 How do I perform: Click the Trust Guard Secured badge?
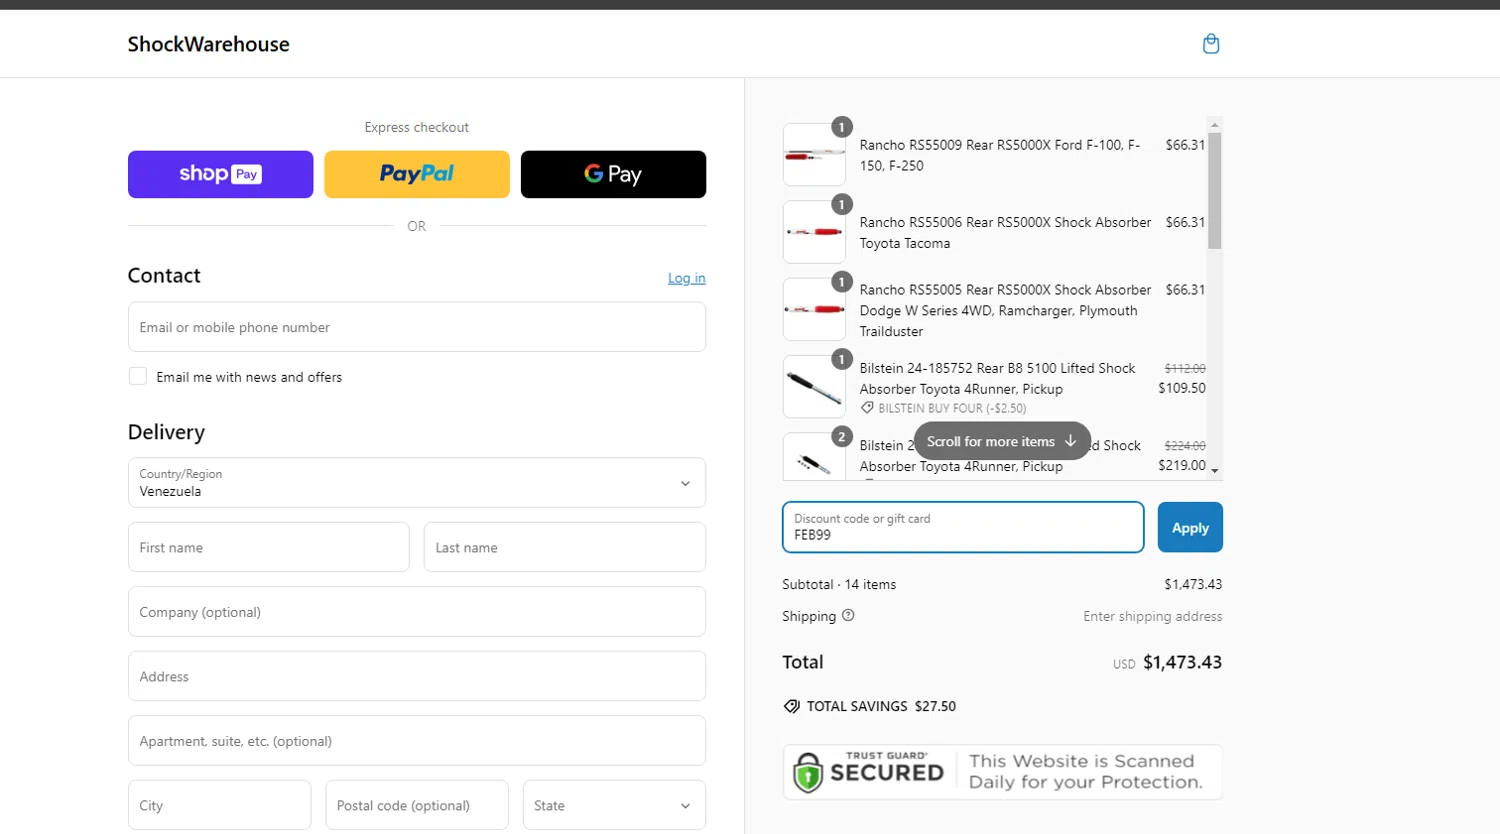tap(1003, 772)
